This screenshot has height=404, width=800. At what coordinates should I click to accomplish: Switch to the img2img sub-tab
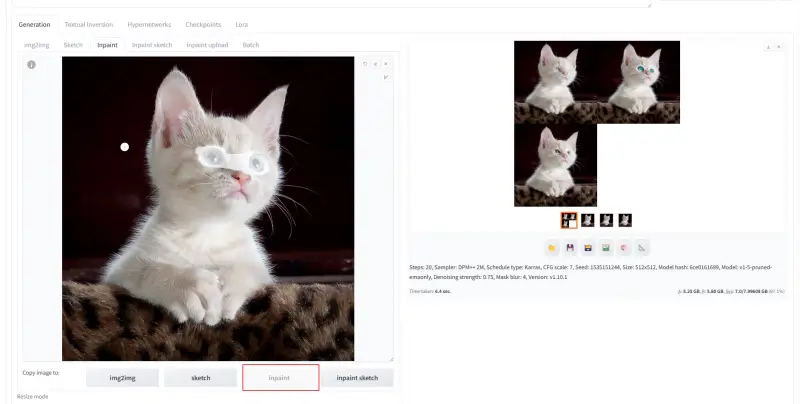pyautogui.click(x=37, y=45)
